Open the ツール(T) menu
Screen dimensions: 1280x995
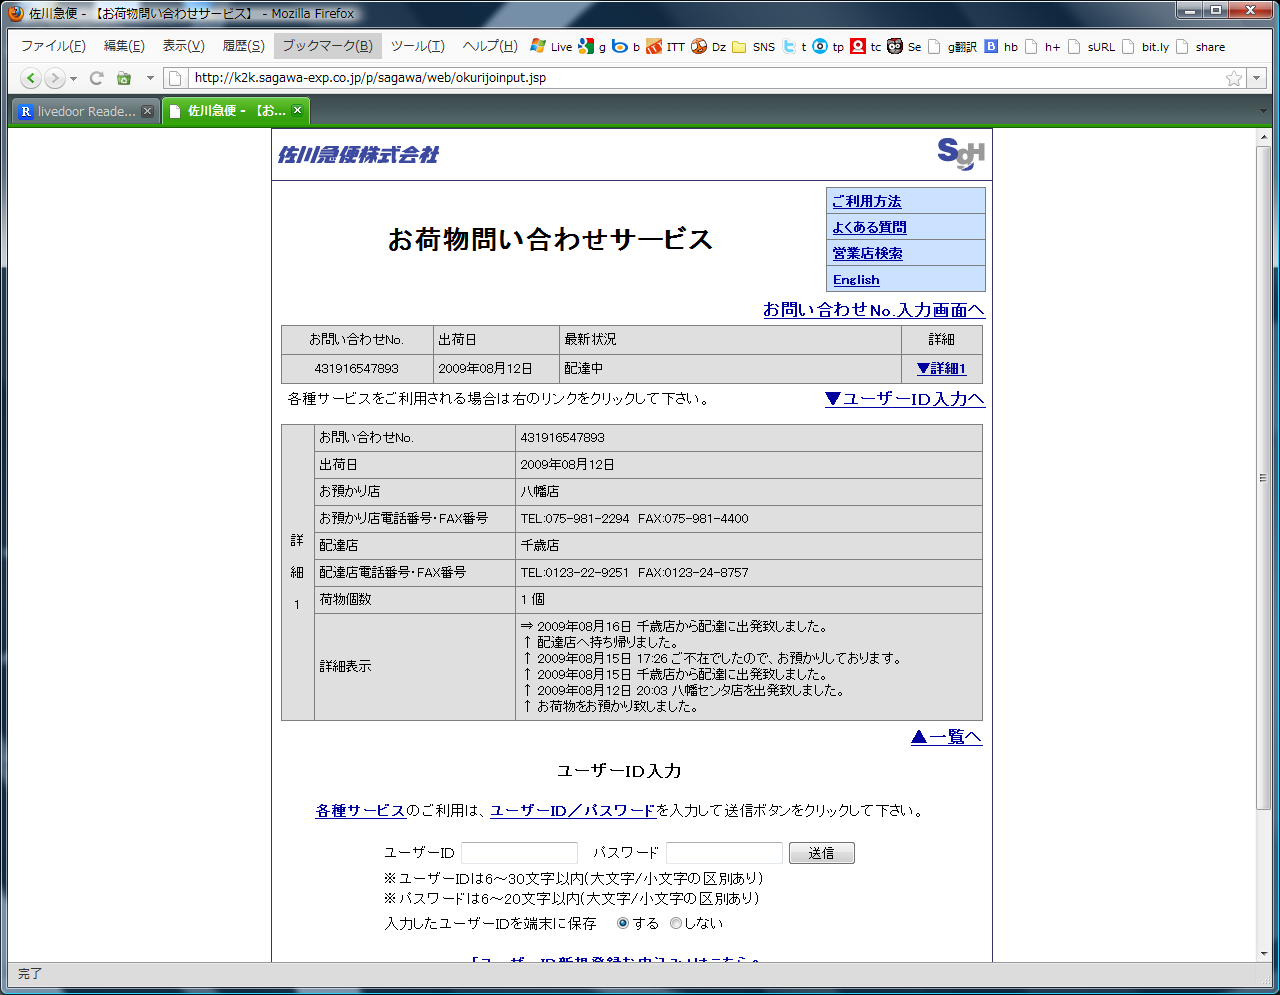417,46
